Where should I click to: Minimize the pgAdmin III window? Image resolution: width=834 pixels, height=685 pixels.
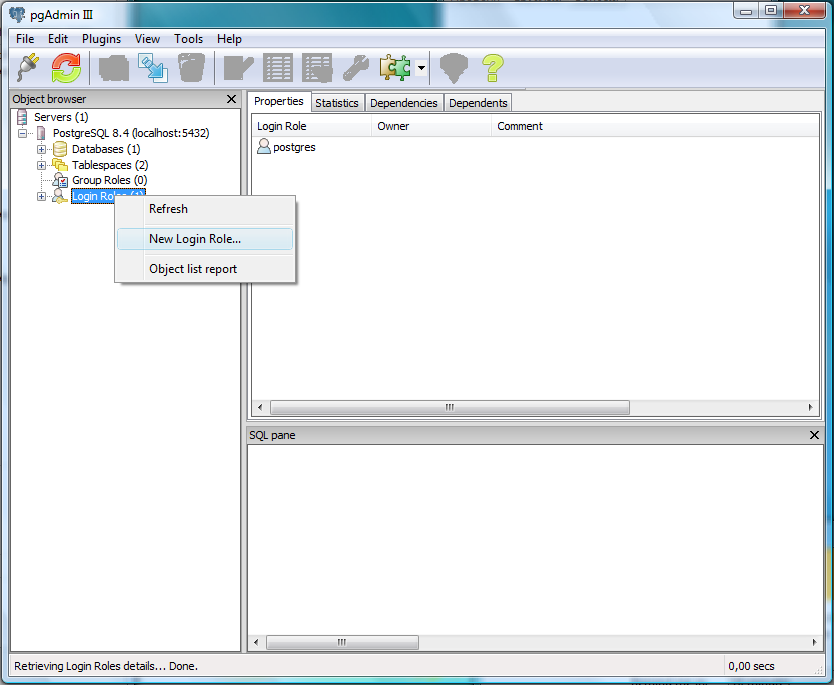[x=746, y=11]
